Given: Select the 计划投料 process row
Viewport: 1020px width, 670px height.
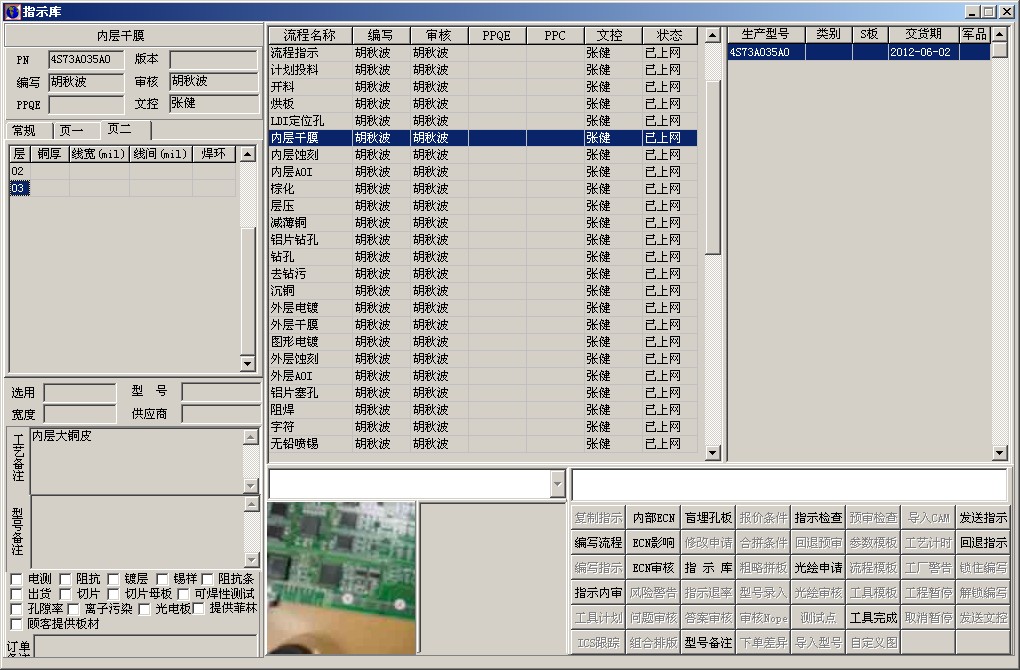Looking at the screenshot, I should [x=483, y=70].
